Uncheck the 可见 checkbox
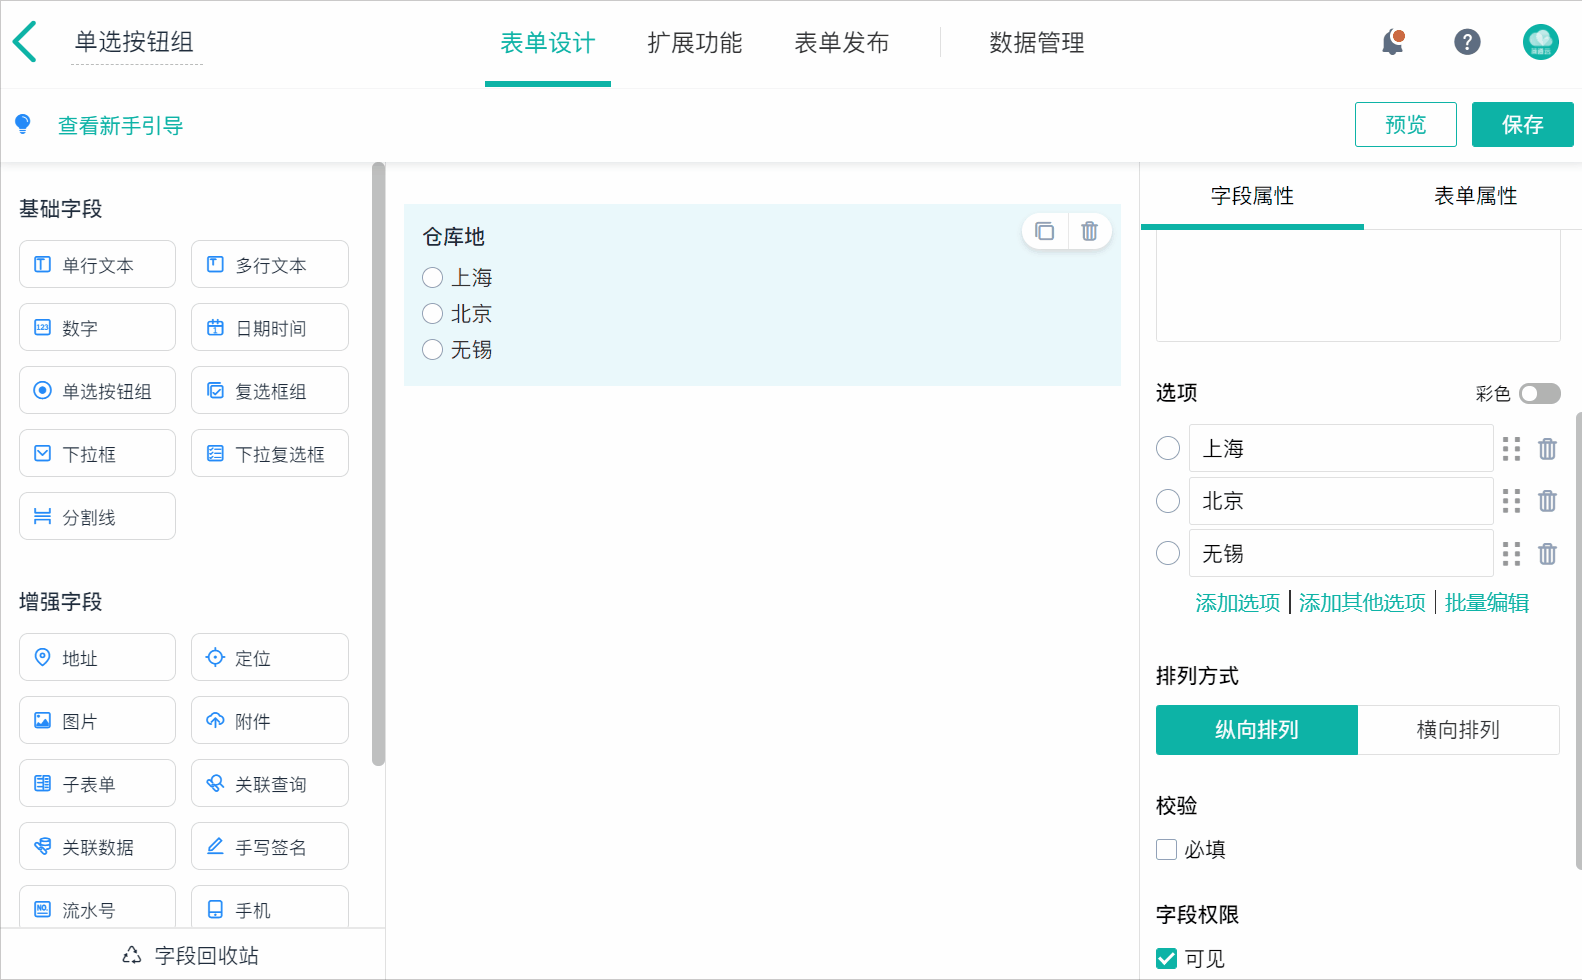This screenshot has height=980, width=1582. 1167,959
